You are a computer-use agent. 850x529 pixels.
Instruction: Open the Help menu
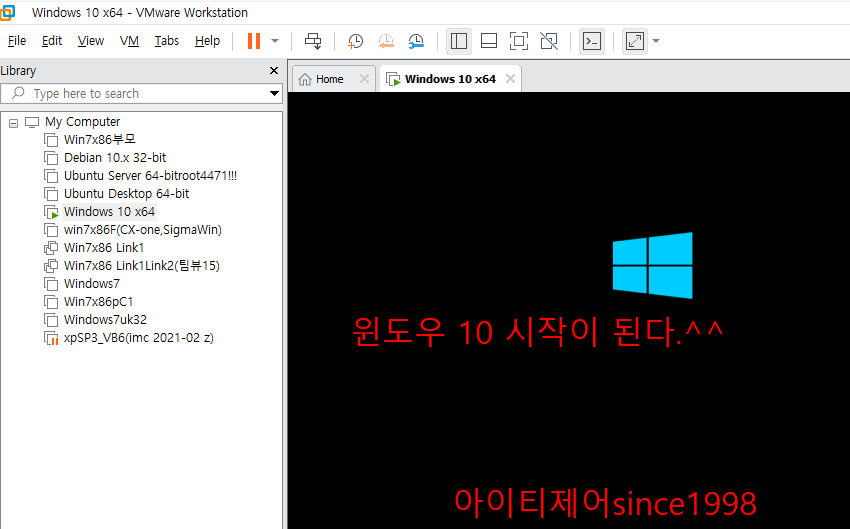[207, 41]
